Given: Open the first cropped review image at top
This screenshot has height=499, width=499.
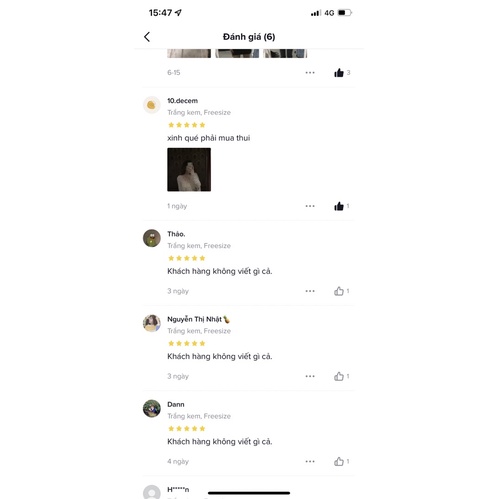Looking at the screenshot, I should pyautogui.click(x=189, y=53).
